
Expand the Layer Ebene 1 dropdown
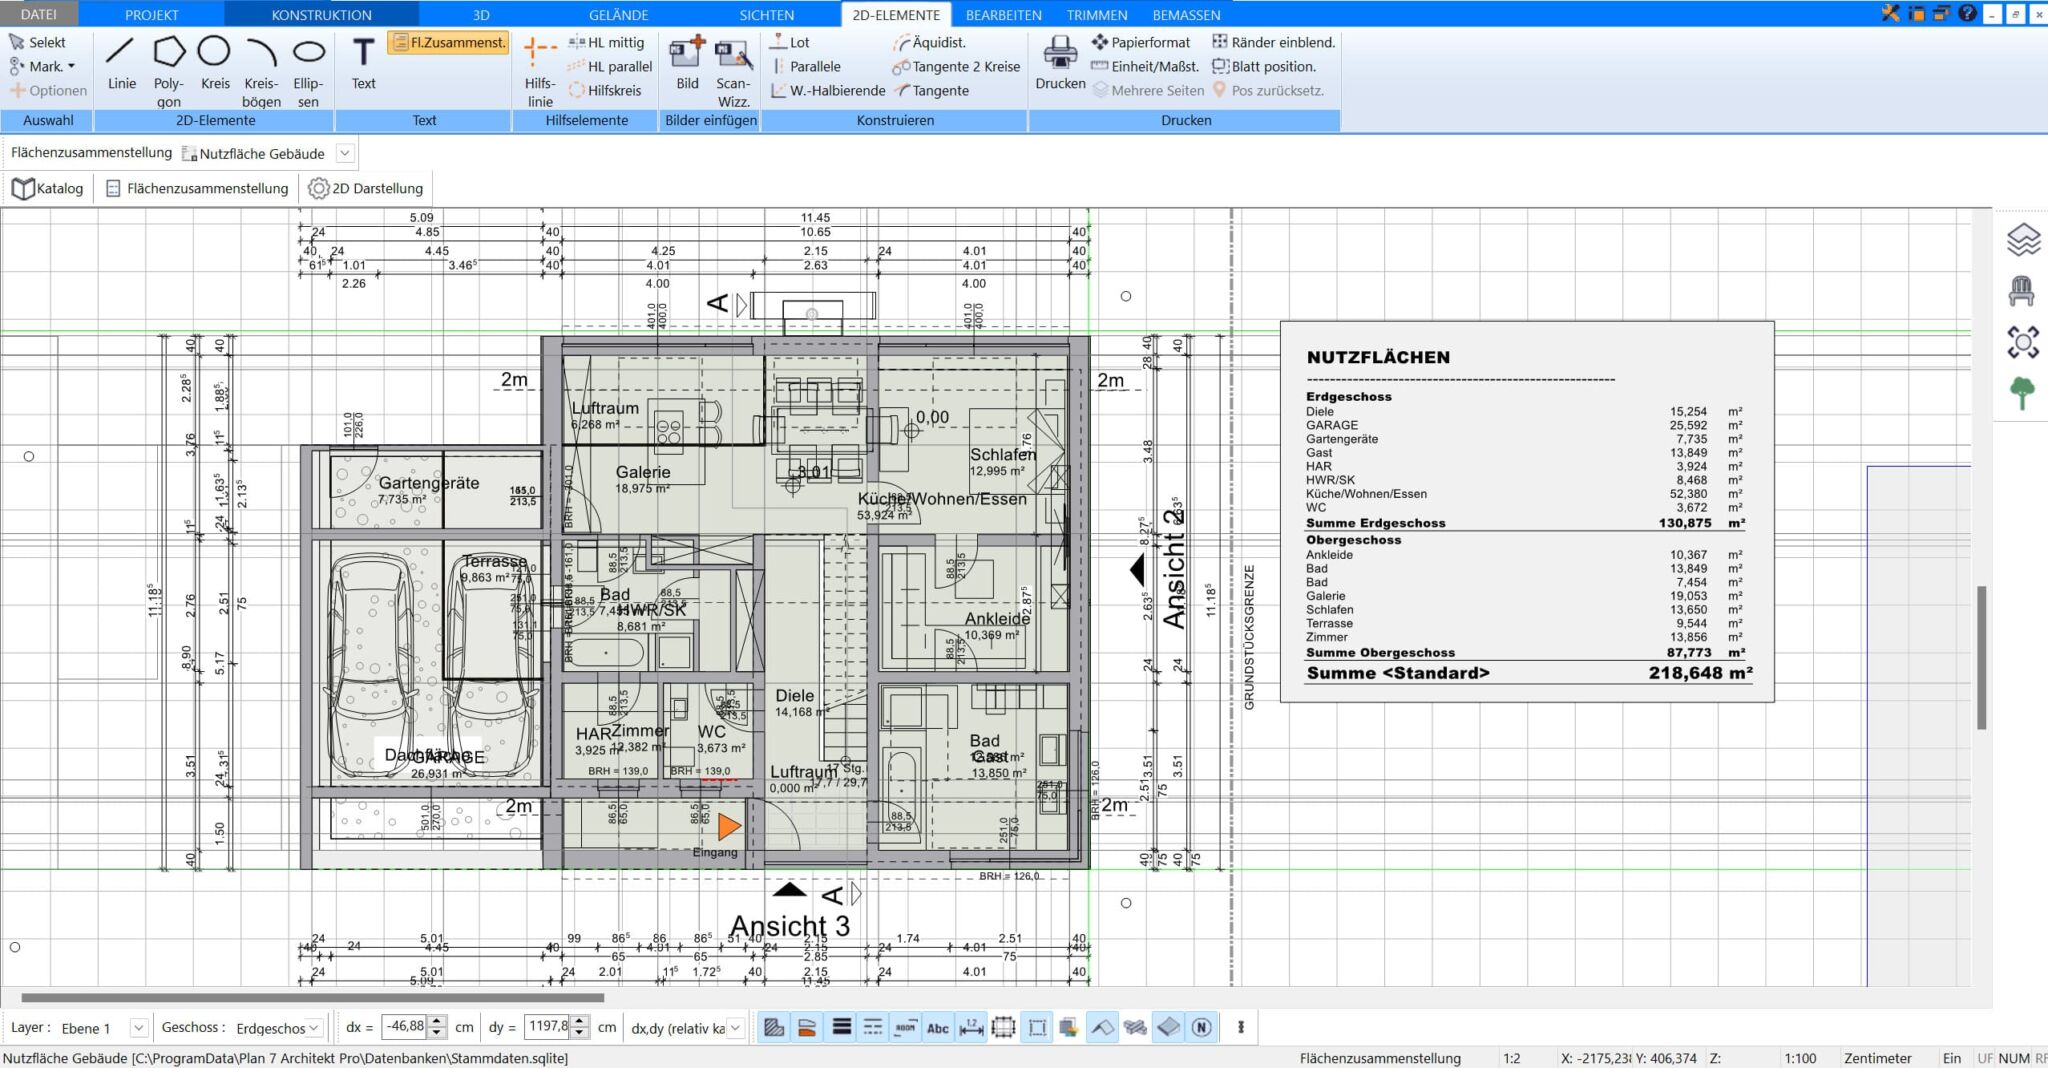point(139,1027)
